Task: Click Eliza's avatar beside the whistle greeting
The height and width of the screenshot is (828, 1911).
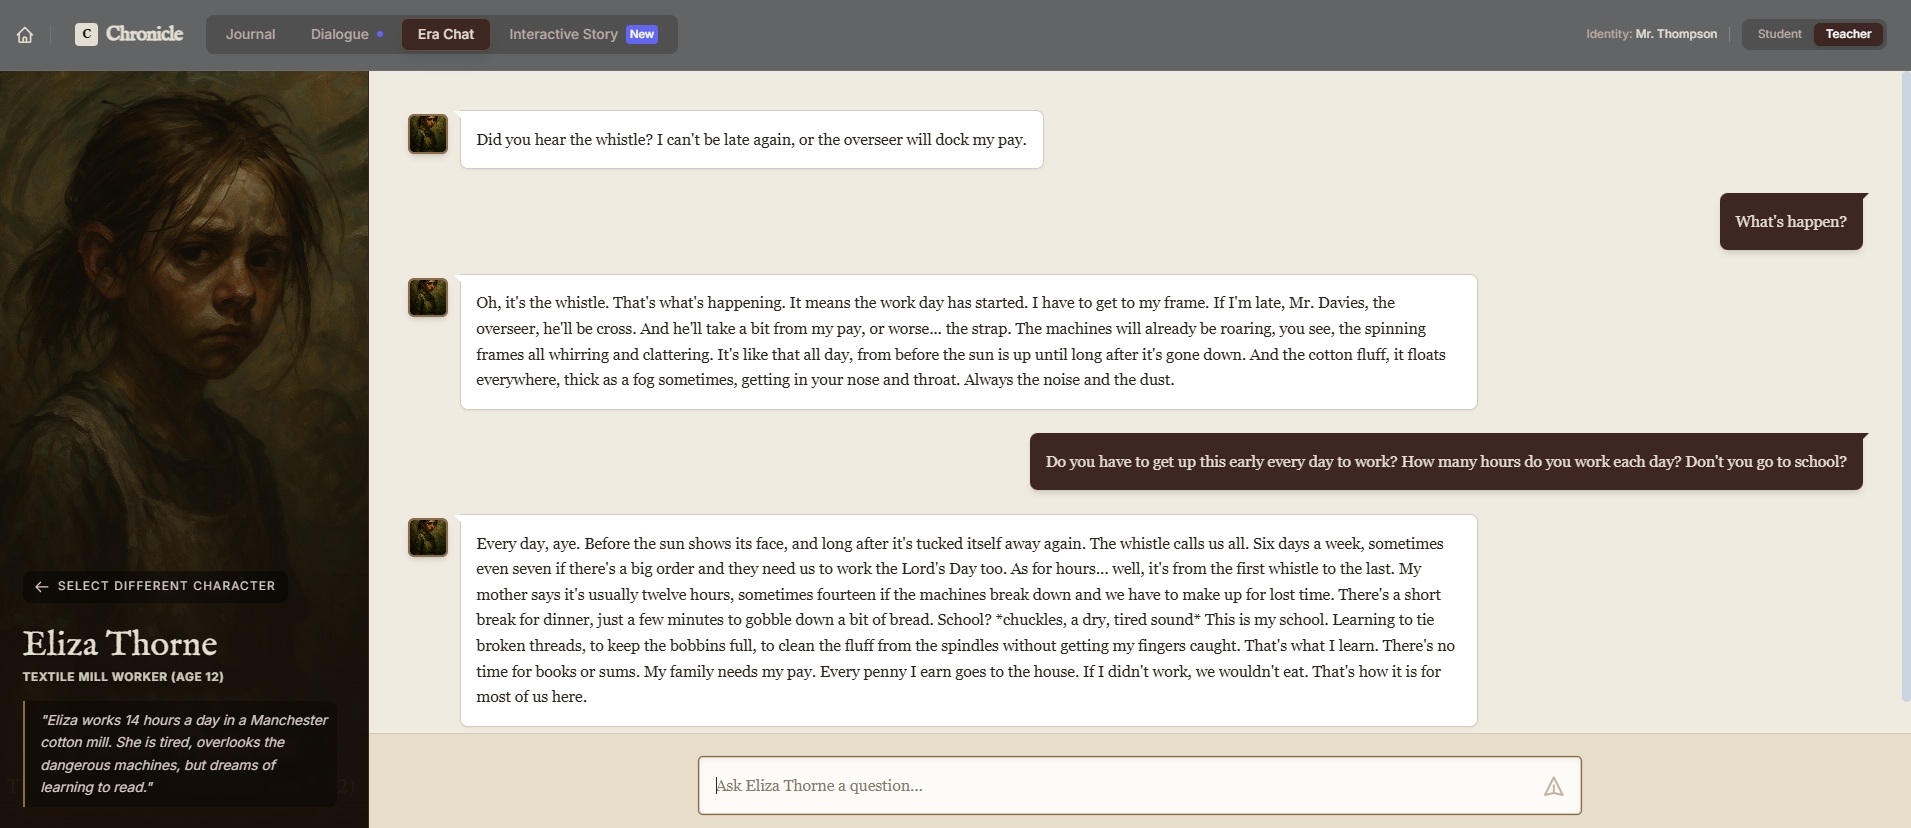Action: coord(428,134)
